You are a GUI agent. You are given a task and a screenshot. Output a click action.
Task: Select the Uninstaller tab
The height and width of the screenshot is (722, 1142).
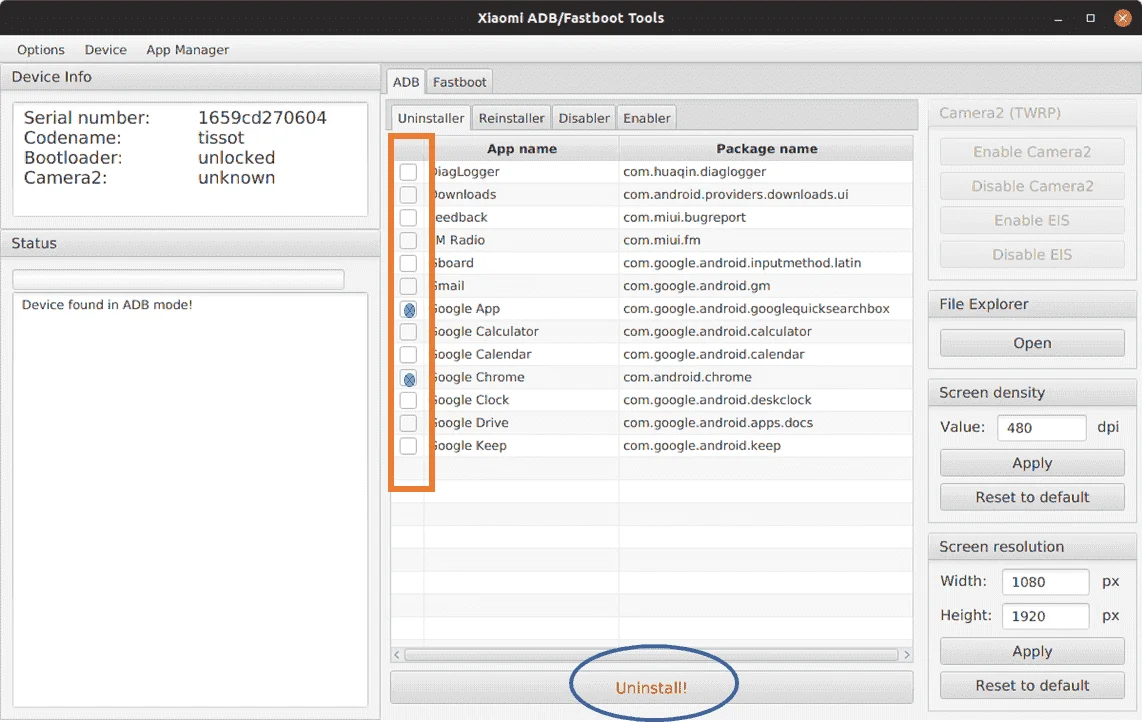(430, 118)
